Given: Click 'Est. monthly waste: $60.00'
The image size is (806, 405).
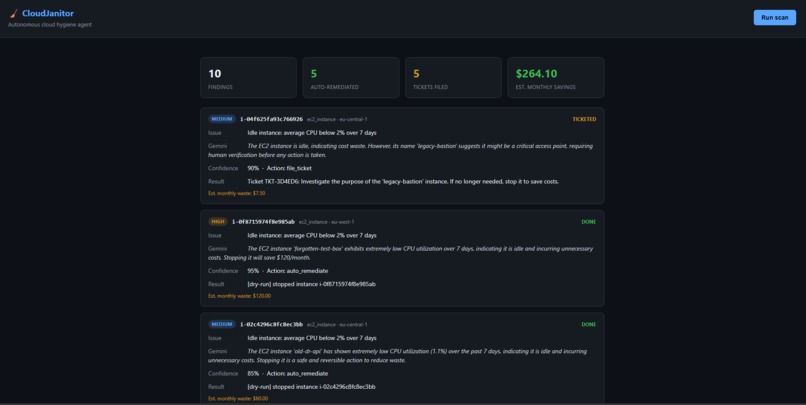Looking at the screenshot, I should click(238, 399).
